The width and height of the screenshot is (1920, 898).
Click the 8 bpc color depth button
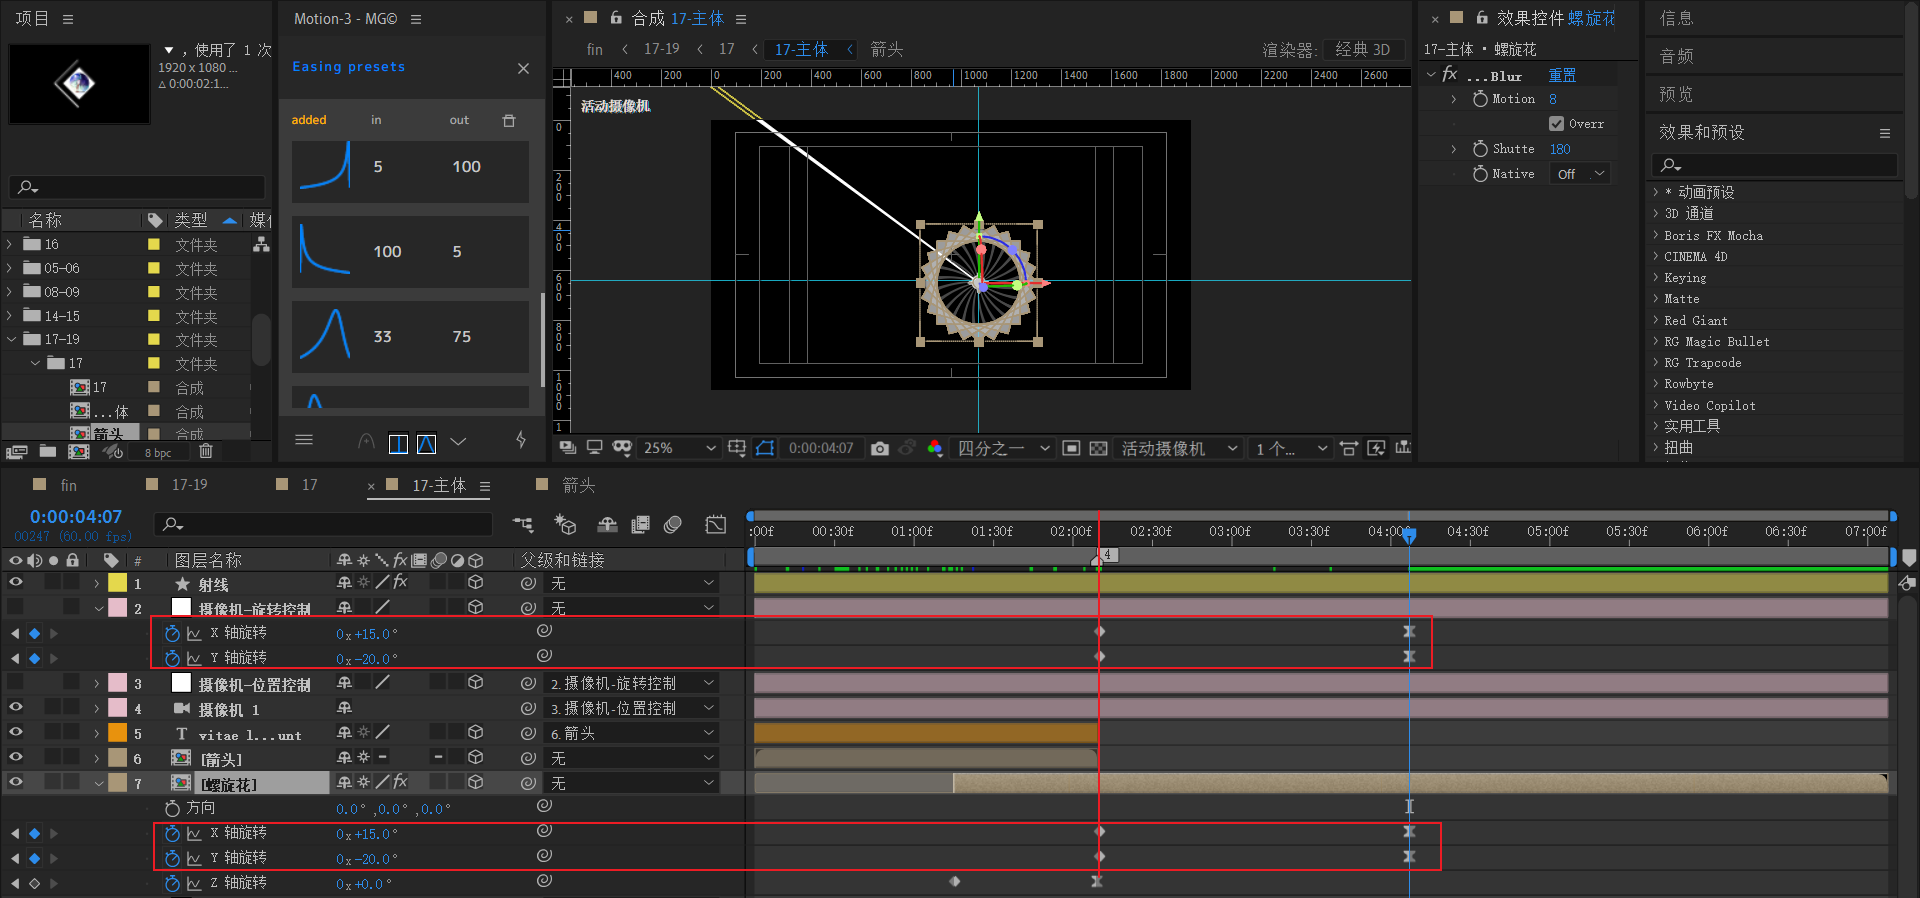click(158, 453)
